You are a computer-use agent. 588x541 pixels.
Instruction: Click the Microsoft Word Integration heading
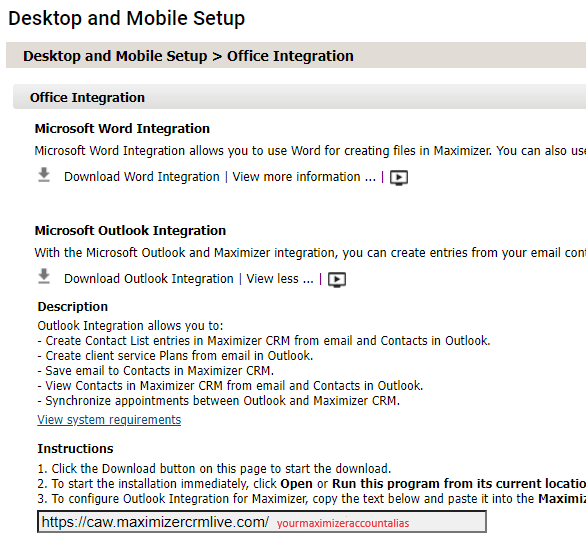(x=122, y=129)
